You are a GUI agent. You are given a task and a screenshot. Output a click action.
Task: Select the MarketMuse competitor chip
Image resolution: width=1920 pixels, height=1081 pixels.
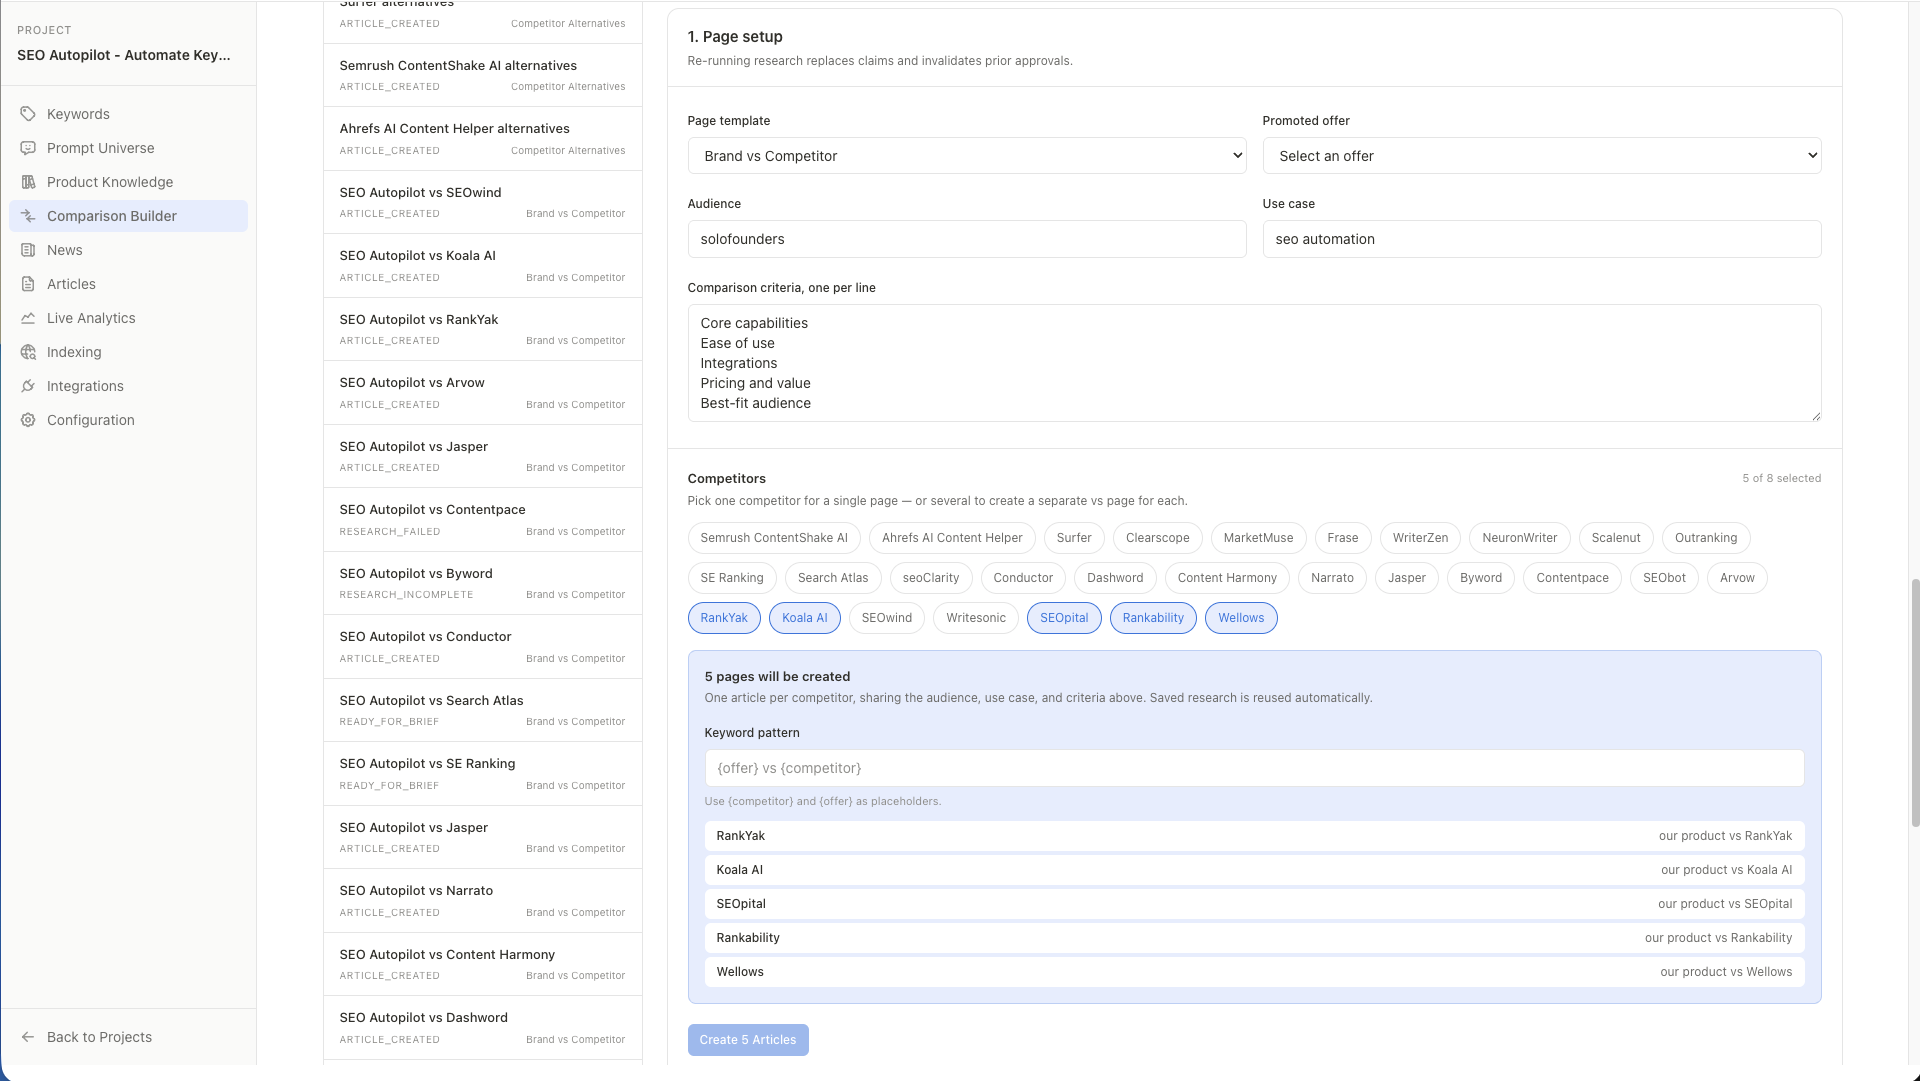coord(1258,538)
